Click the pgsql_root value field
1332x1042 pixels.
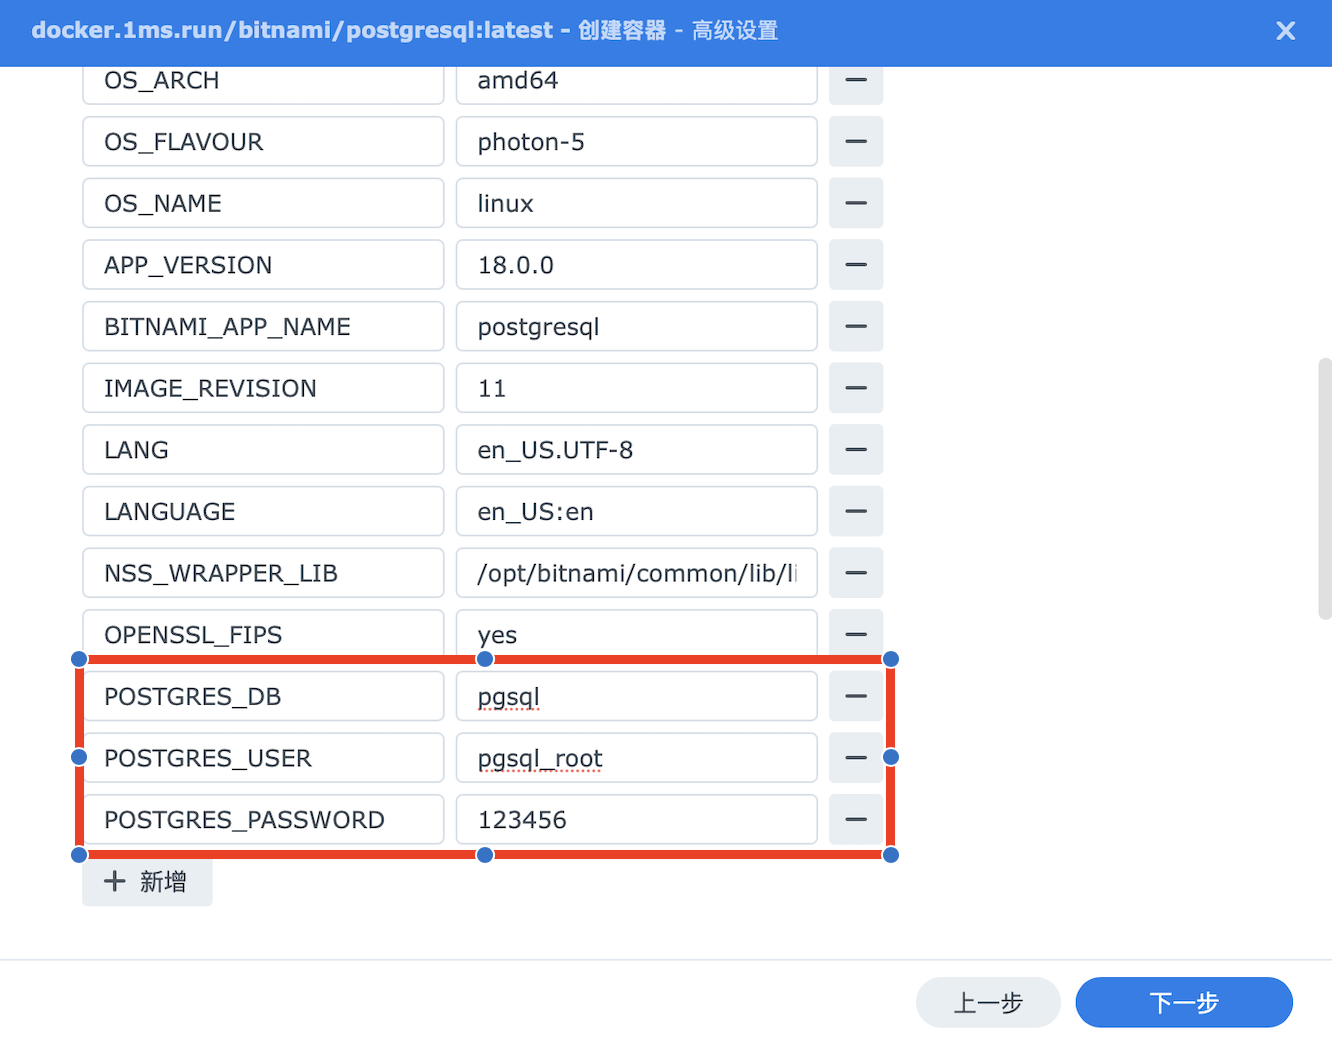(x=636, y=758)
